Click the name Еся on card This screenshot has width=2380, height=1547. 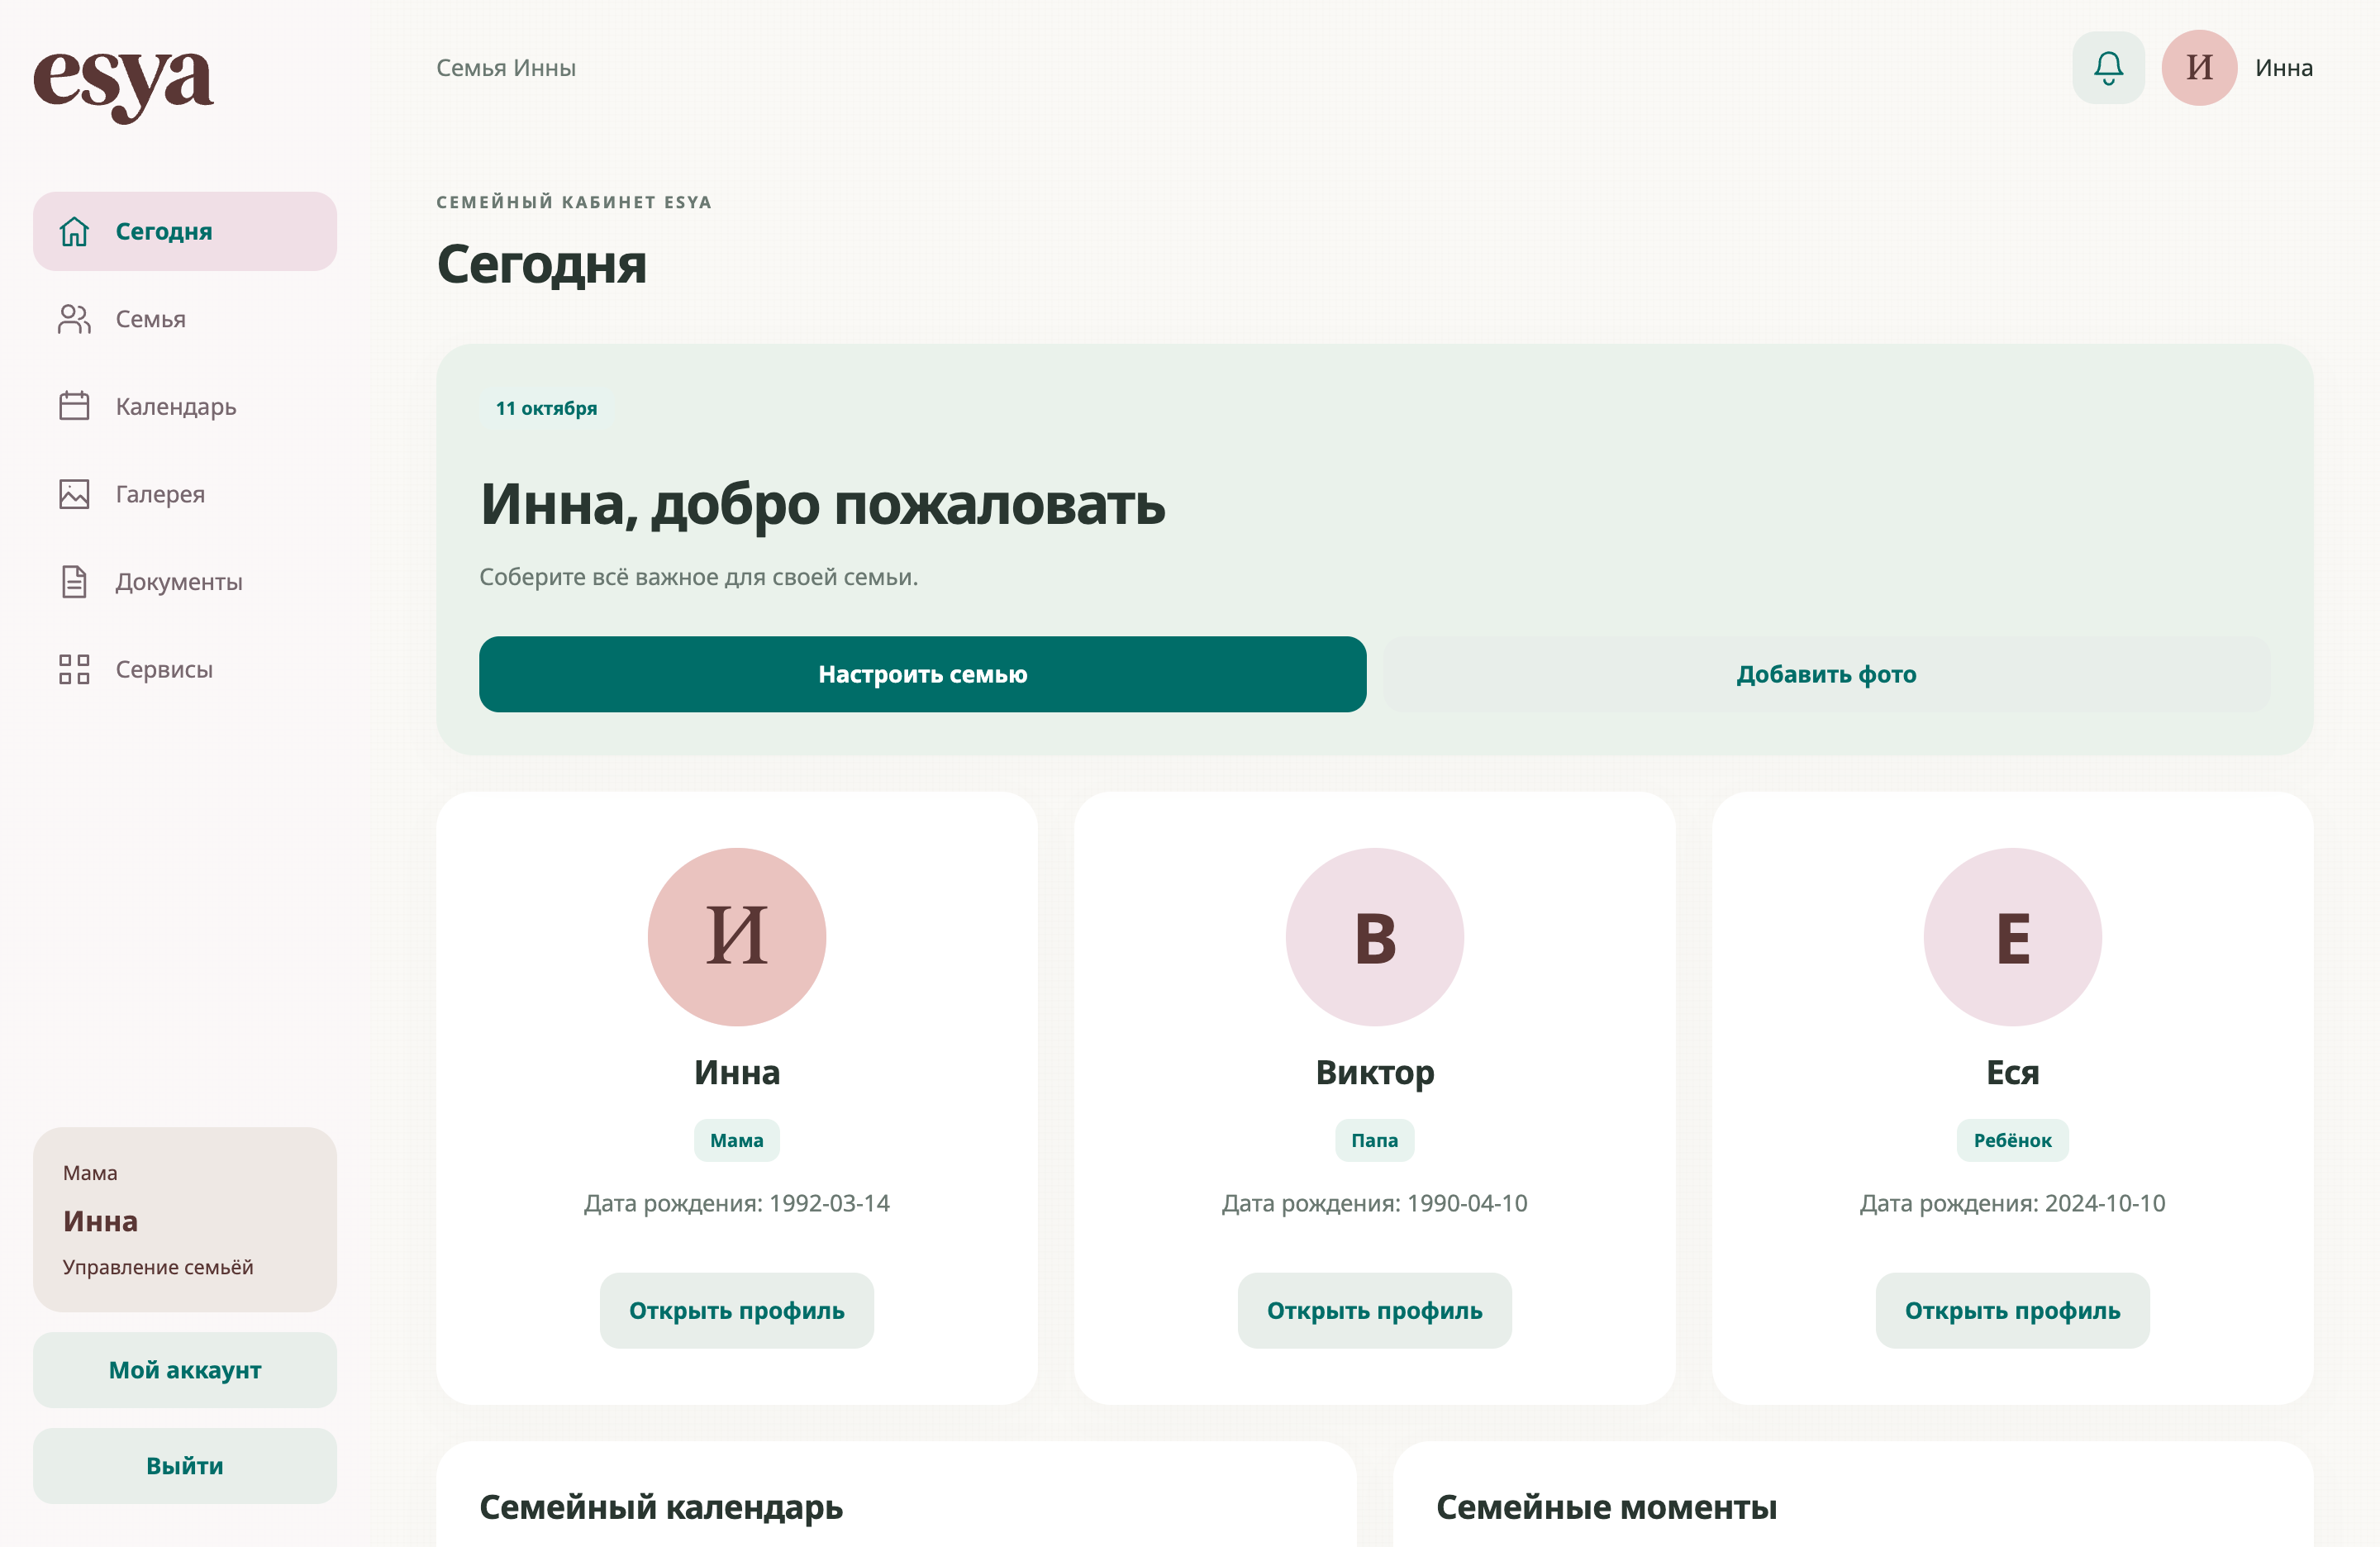[x=2013, y=1072]
